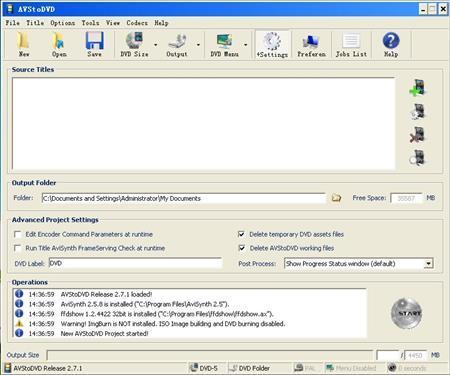
Task: Click DVD Folder status bar indicator
Action: click(250, 368)
